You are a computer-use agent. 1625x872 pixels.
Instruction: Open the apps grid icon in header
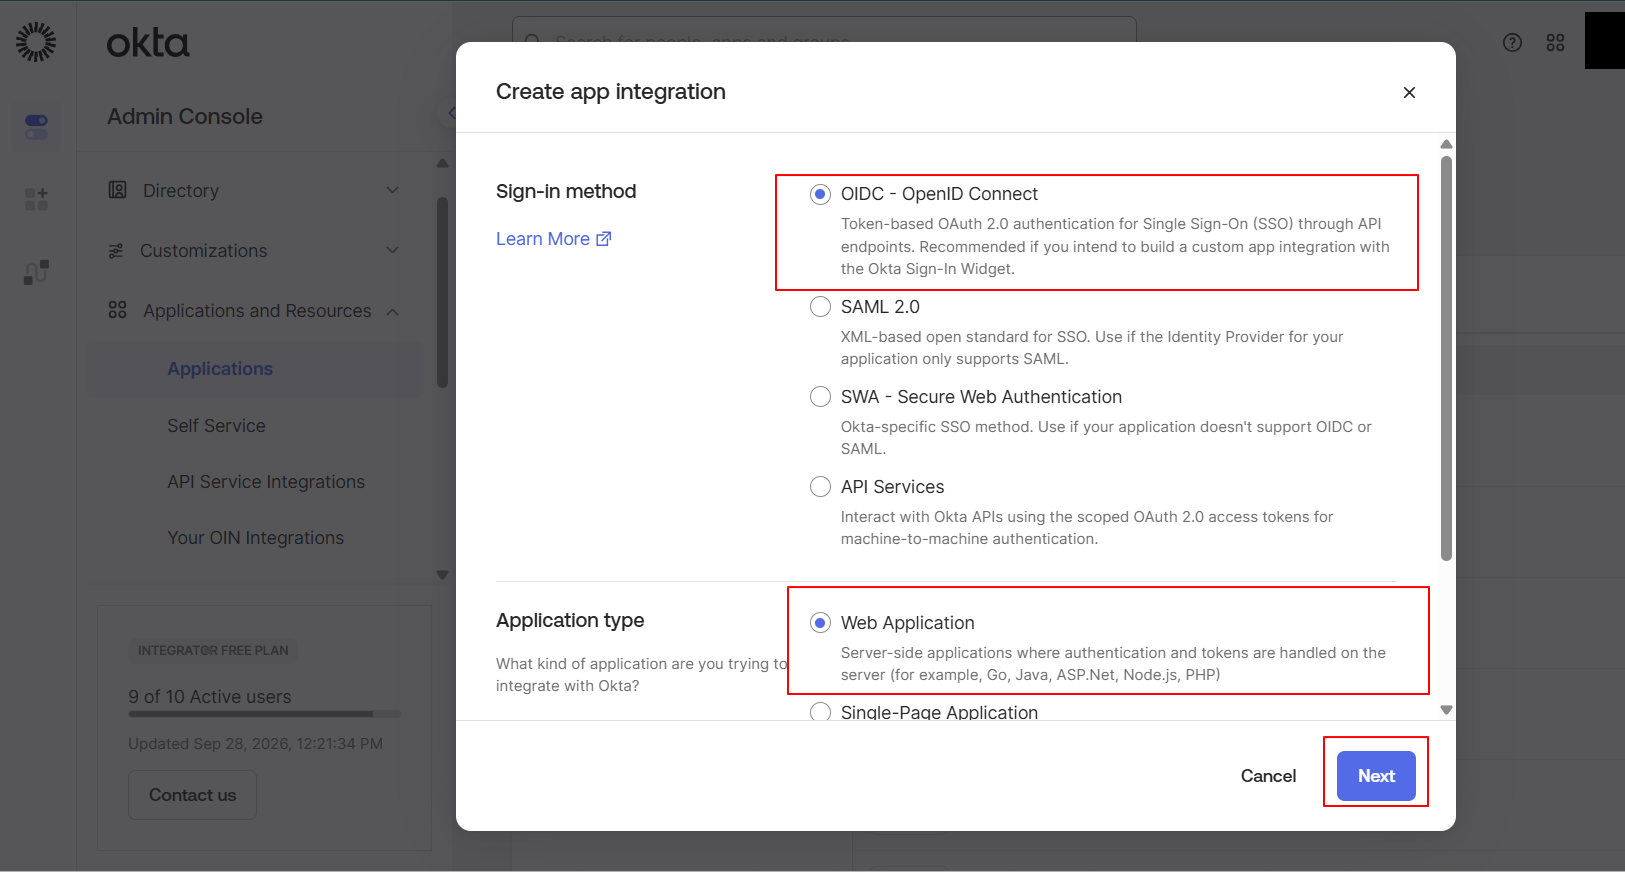click(x=1555, y=42)
